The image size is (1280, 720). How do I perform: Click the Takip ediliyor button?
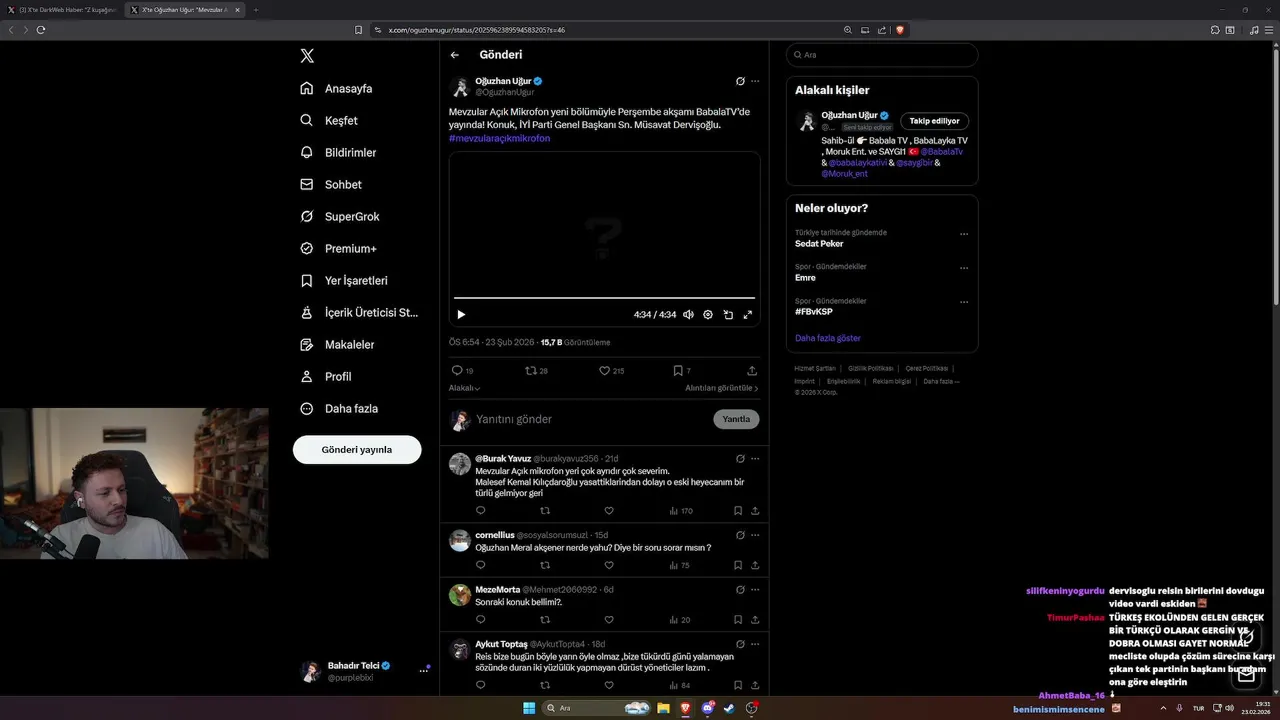coord(934,121)
